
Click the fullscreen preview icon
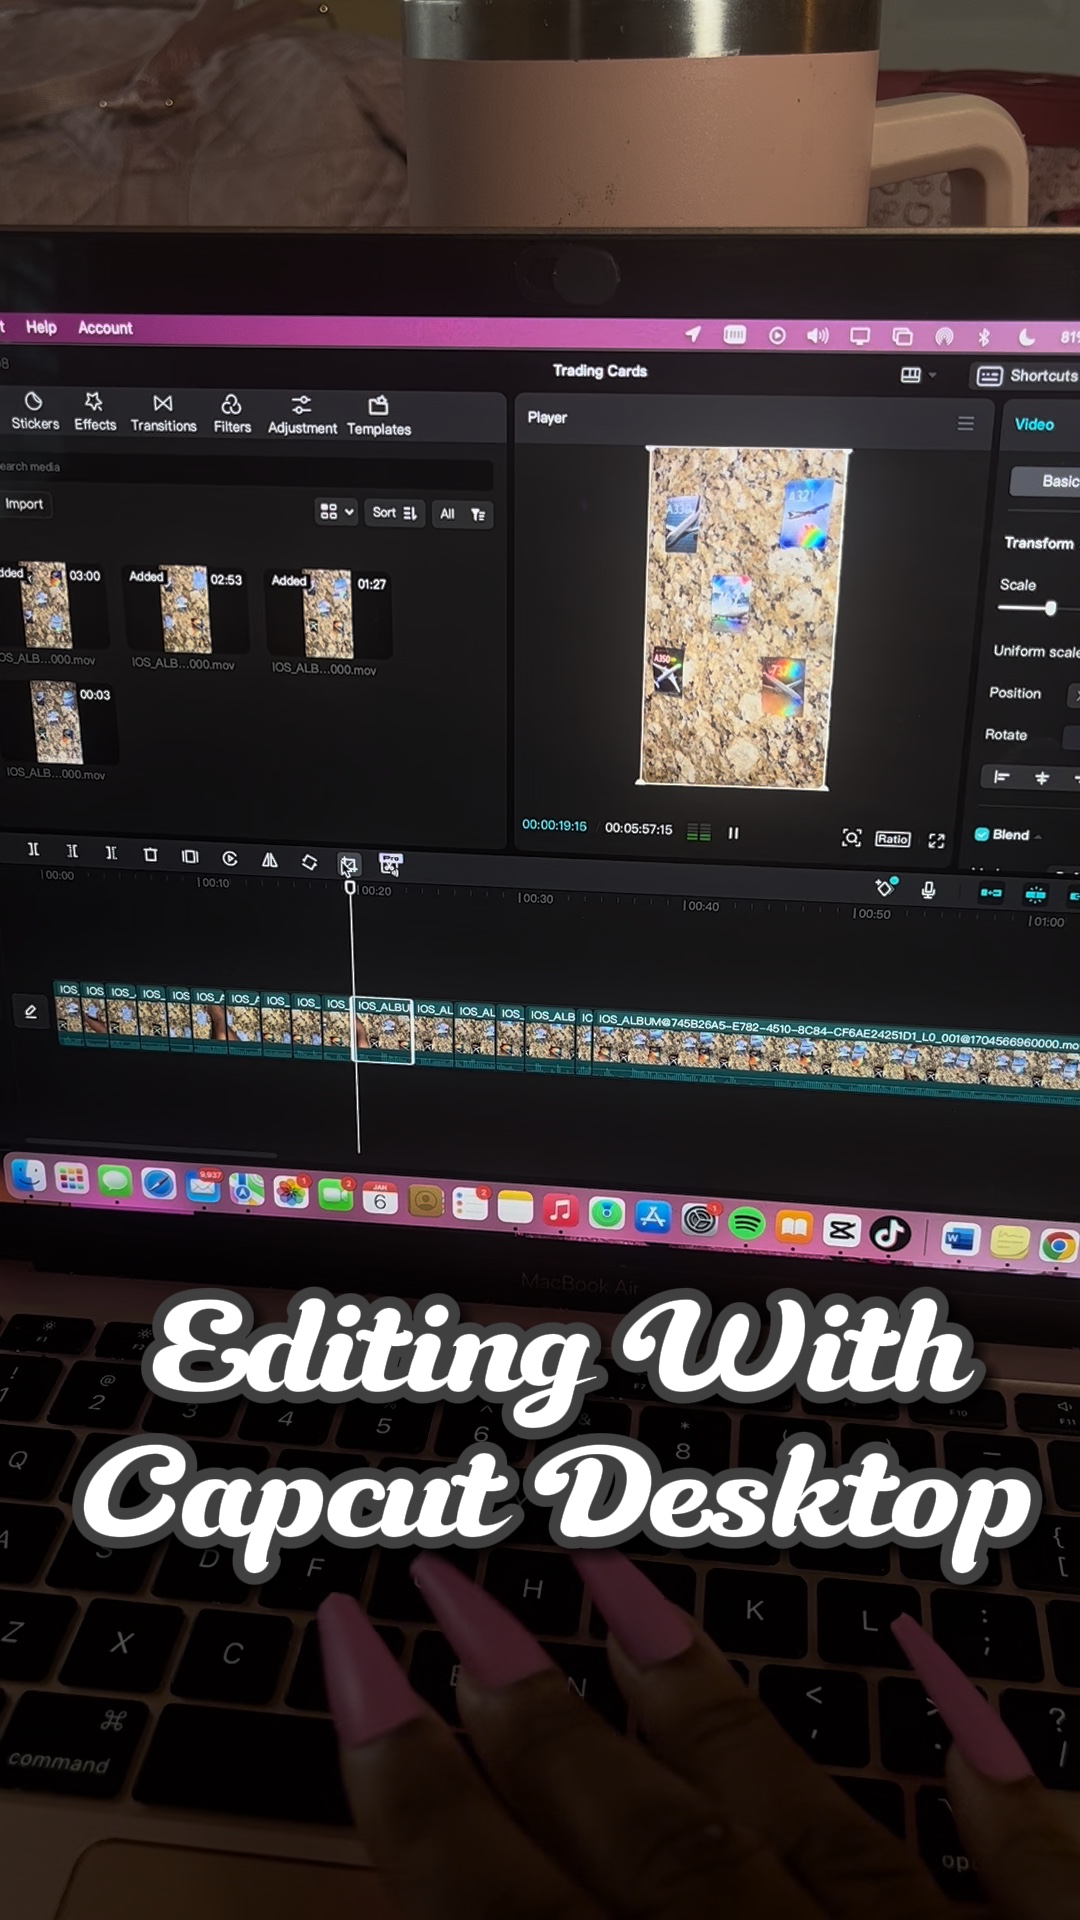tap(936, 840)
